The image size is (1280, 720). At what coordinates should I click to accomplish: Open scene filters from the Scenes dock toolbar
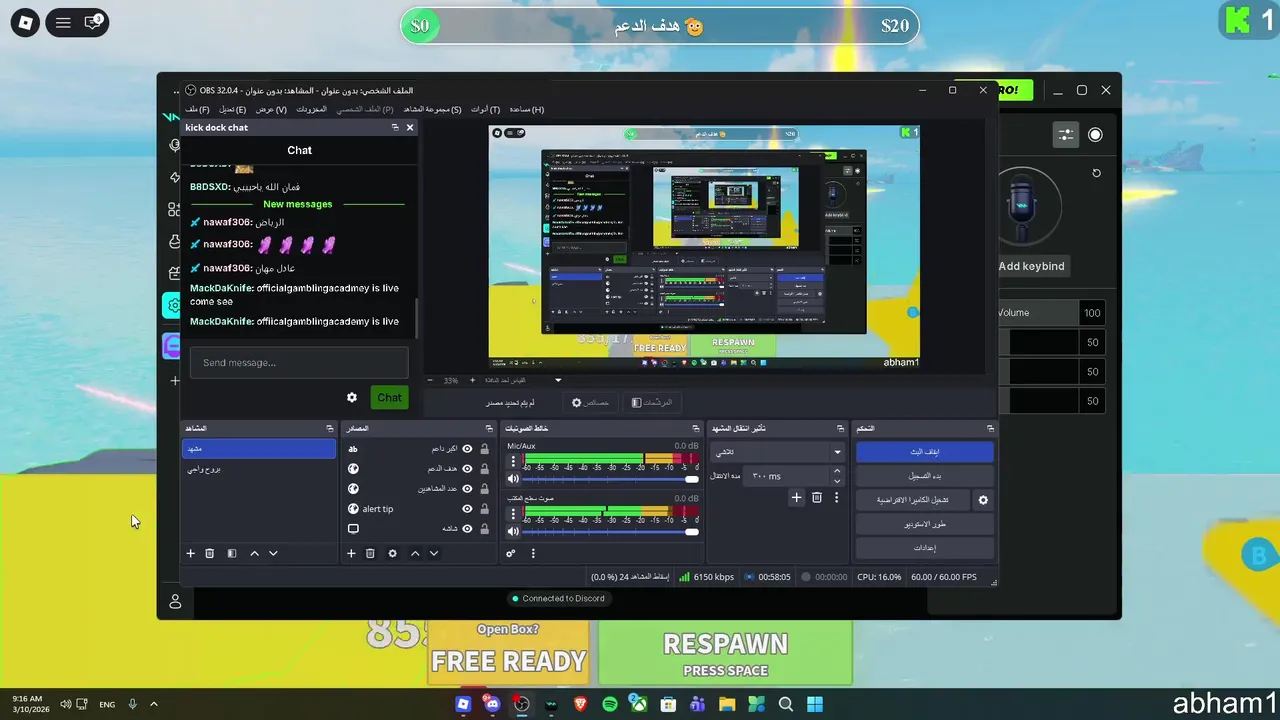point(232,553)
